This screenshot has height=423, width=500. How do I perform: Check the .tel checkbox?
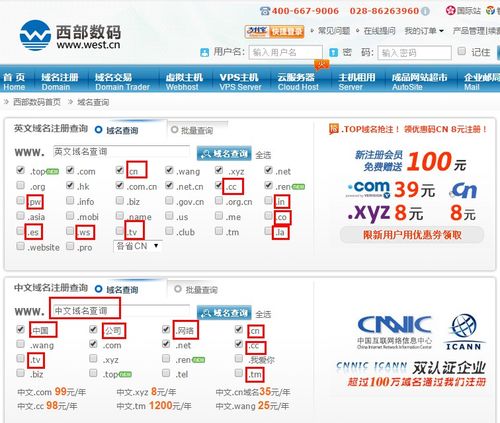tap(166, 373)
